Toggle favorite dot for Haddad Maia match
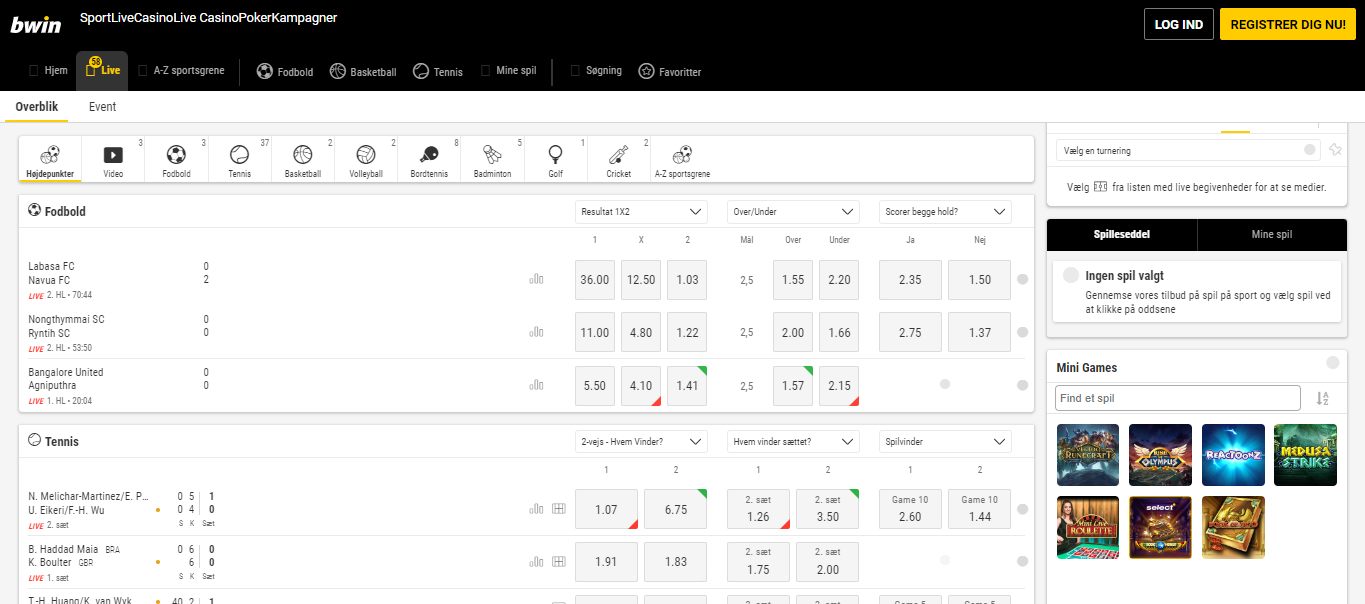This screenshot has width=1365, height=604. coord(1022,562)
